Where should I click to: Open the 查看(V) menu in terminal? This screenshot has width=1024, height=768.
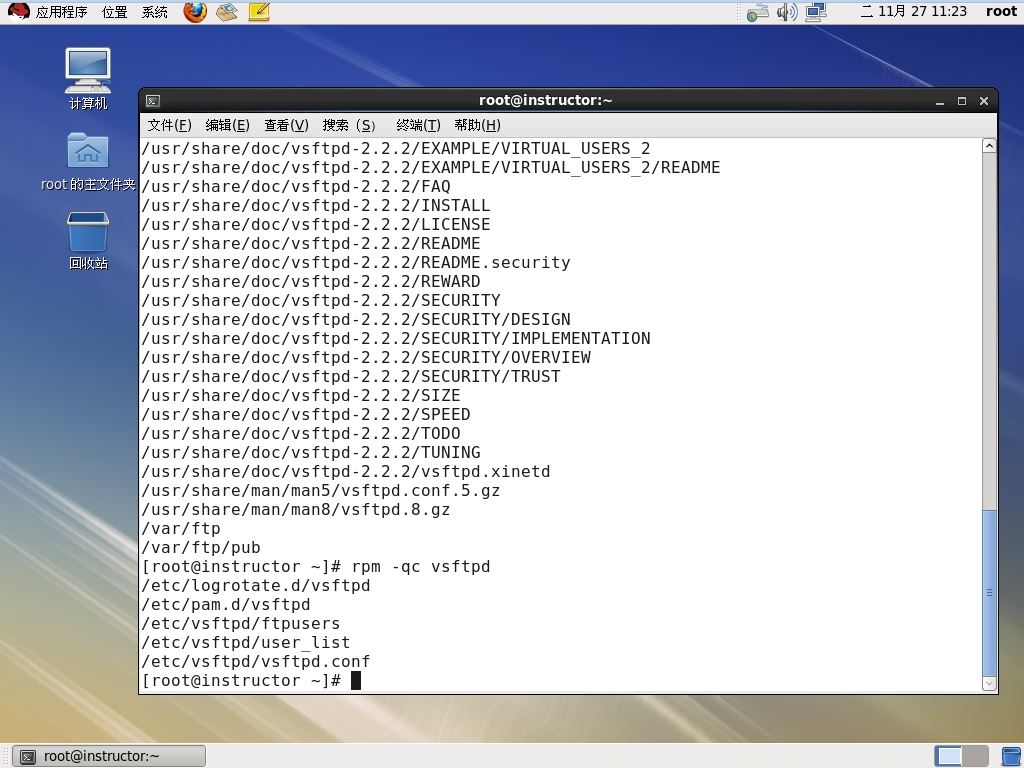[x=286, y=125]
